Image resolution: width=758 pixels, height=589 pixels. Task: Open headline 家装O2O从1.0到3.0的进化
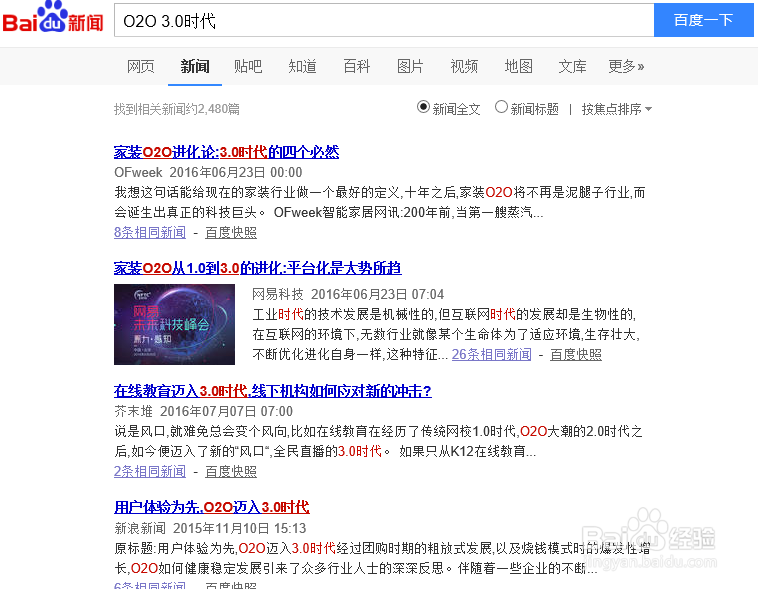pyautogui.click(x=258, y=267)
